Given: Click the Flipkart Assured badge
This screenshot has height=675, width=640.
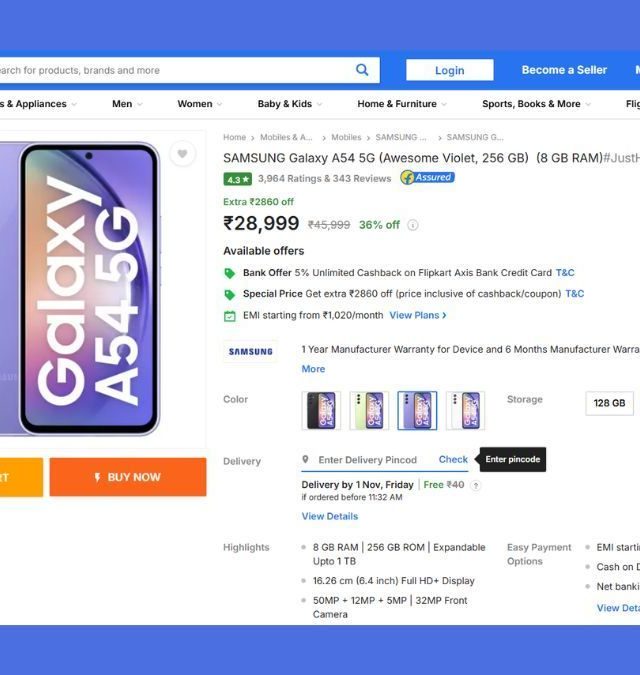Looking at the screenshot, I should (x=427, y=177).
